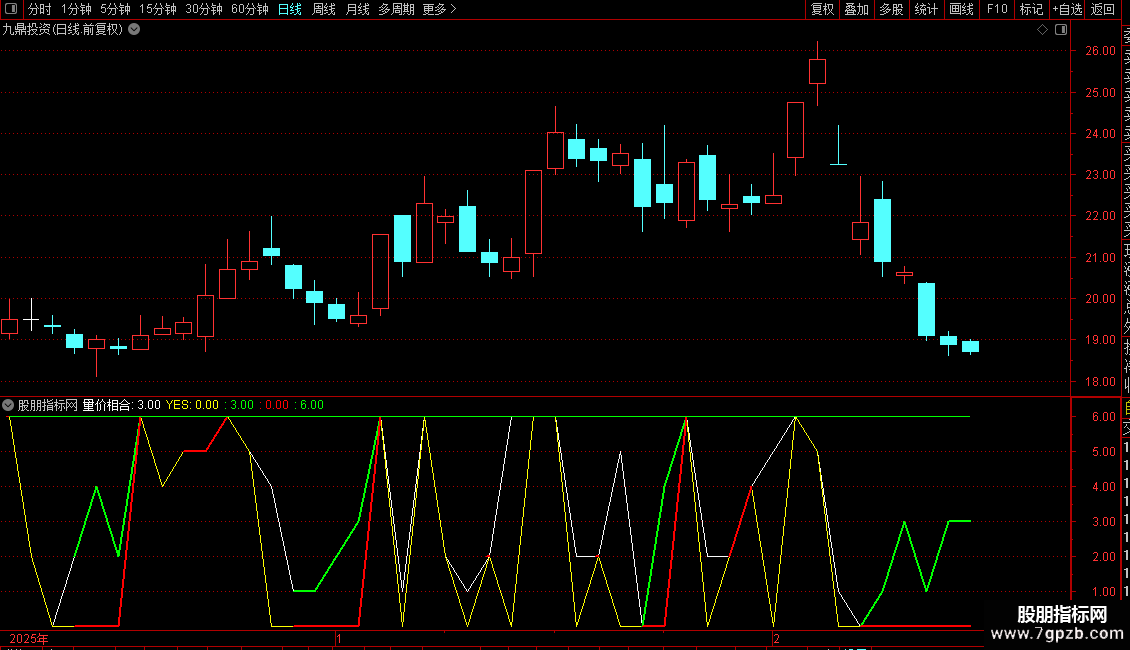Click the green 3.00 indicator value

[242, 405]
